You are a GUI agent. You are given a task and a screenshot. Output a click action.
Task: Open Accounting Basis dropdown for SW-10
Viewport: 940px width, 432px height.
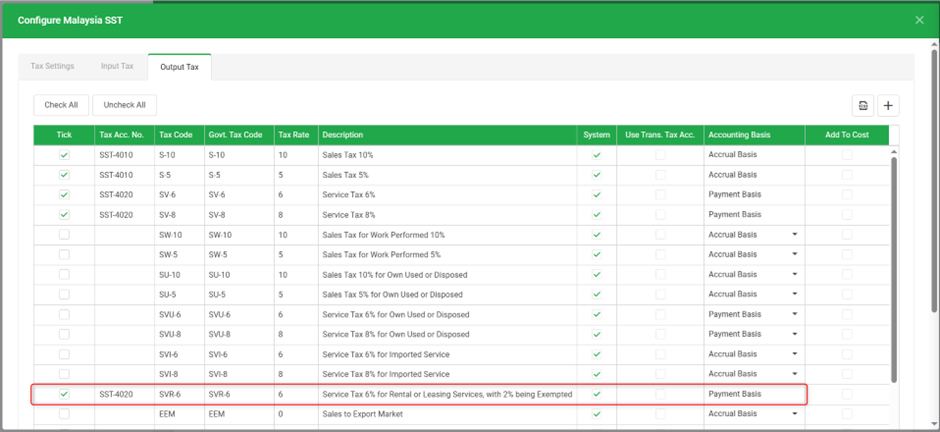pos(795,234)
